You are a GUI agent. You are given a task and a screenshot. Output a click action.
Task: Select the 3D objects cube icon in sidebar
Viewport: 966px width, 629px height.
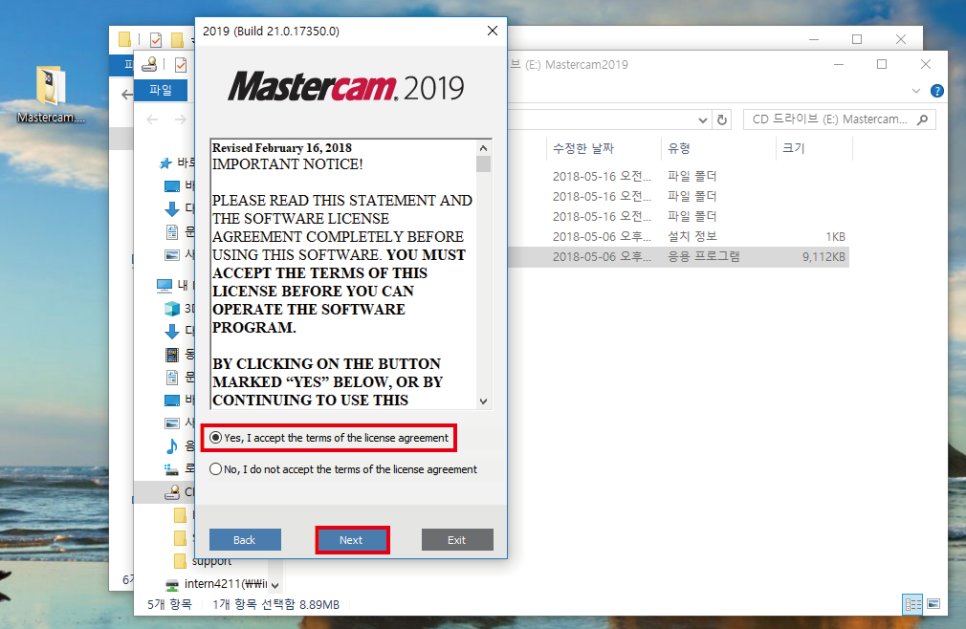click(x=172, y=309)
